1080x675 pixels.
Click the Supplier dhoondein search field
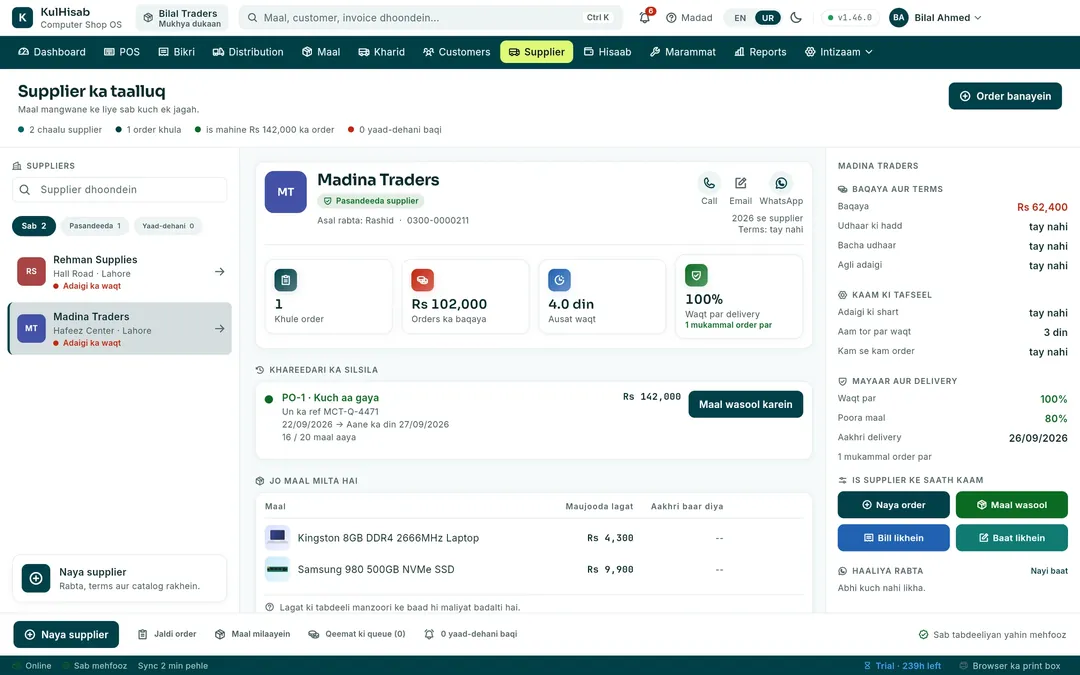point(120,189)
